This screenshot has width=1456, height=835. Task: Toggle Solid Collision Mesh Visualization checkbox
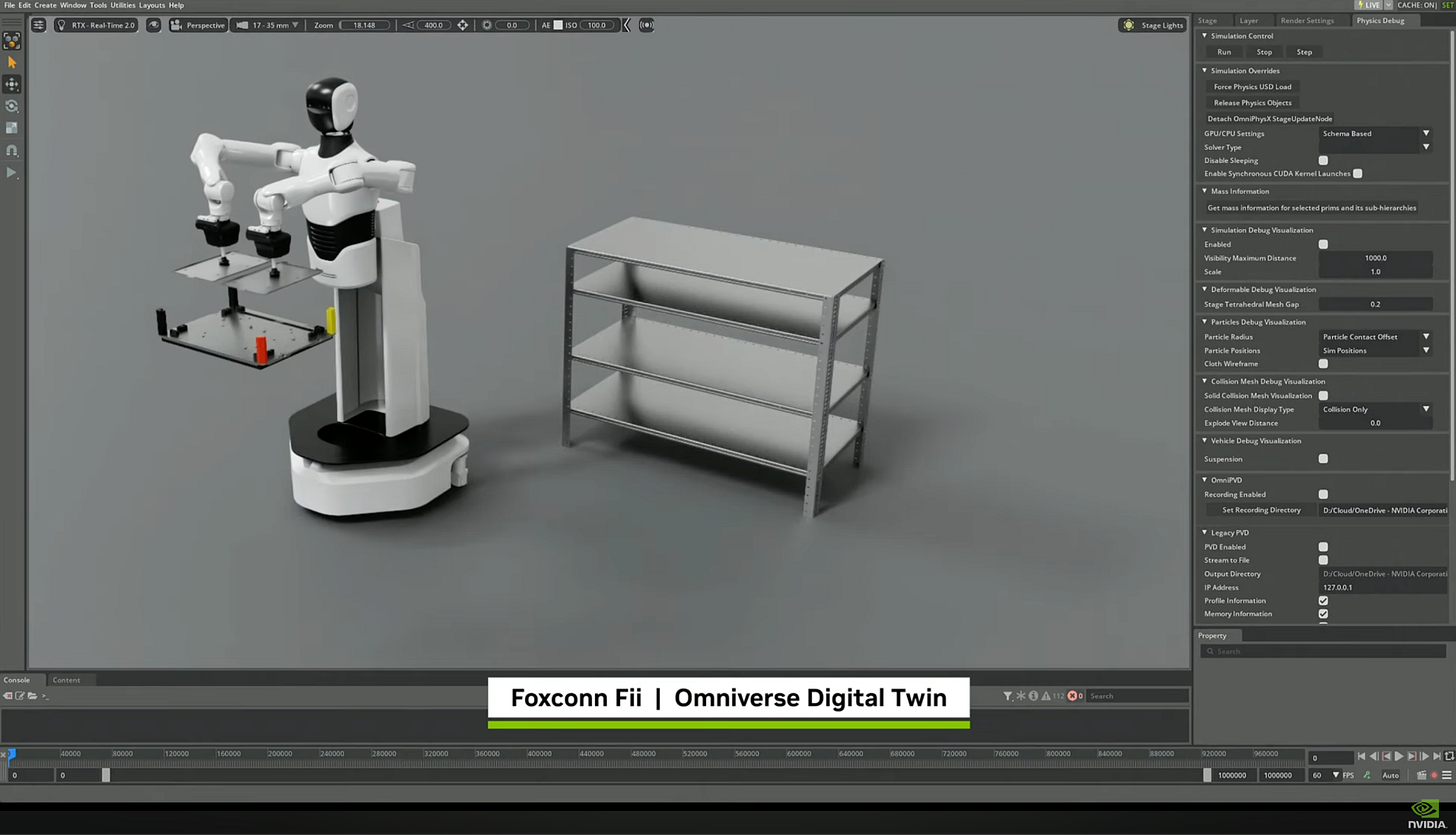(x=1323, y=396)
